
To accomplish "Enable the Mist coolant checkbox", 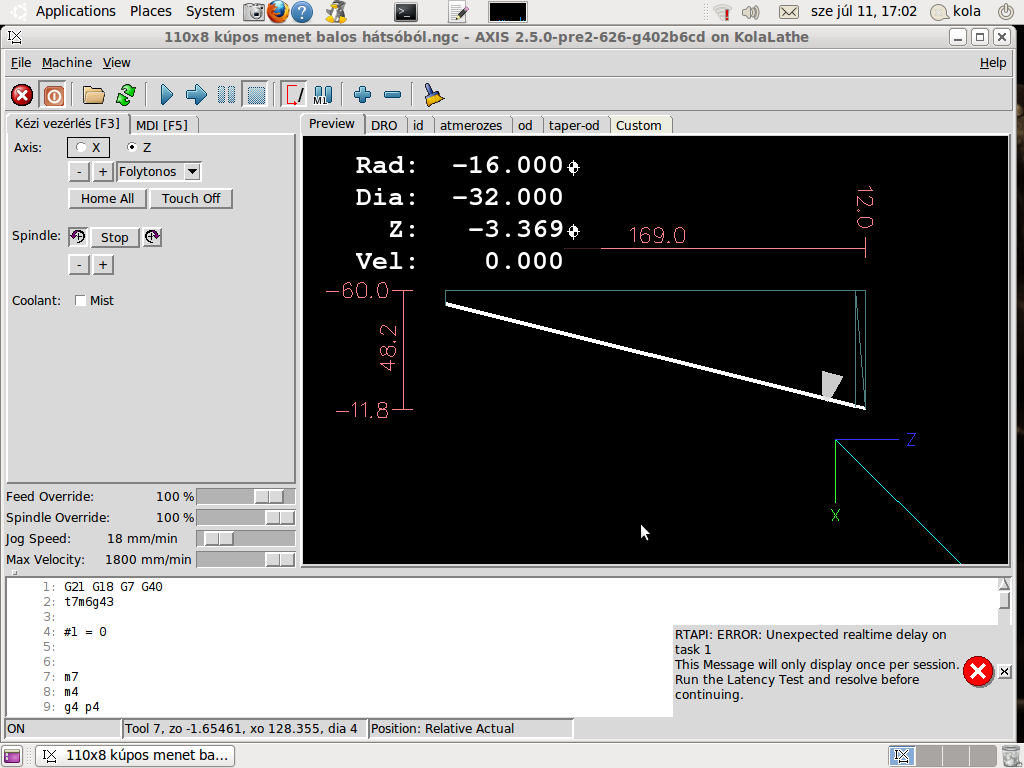I will (81, 301).
